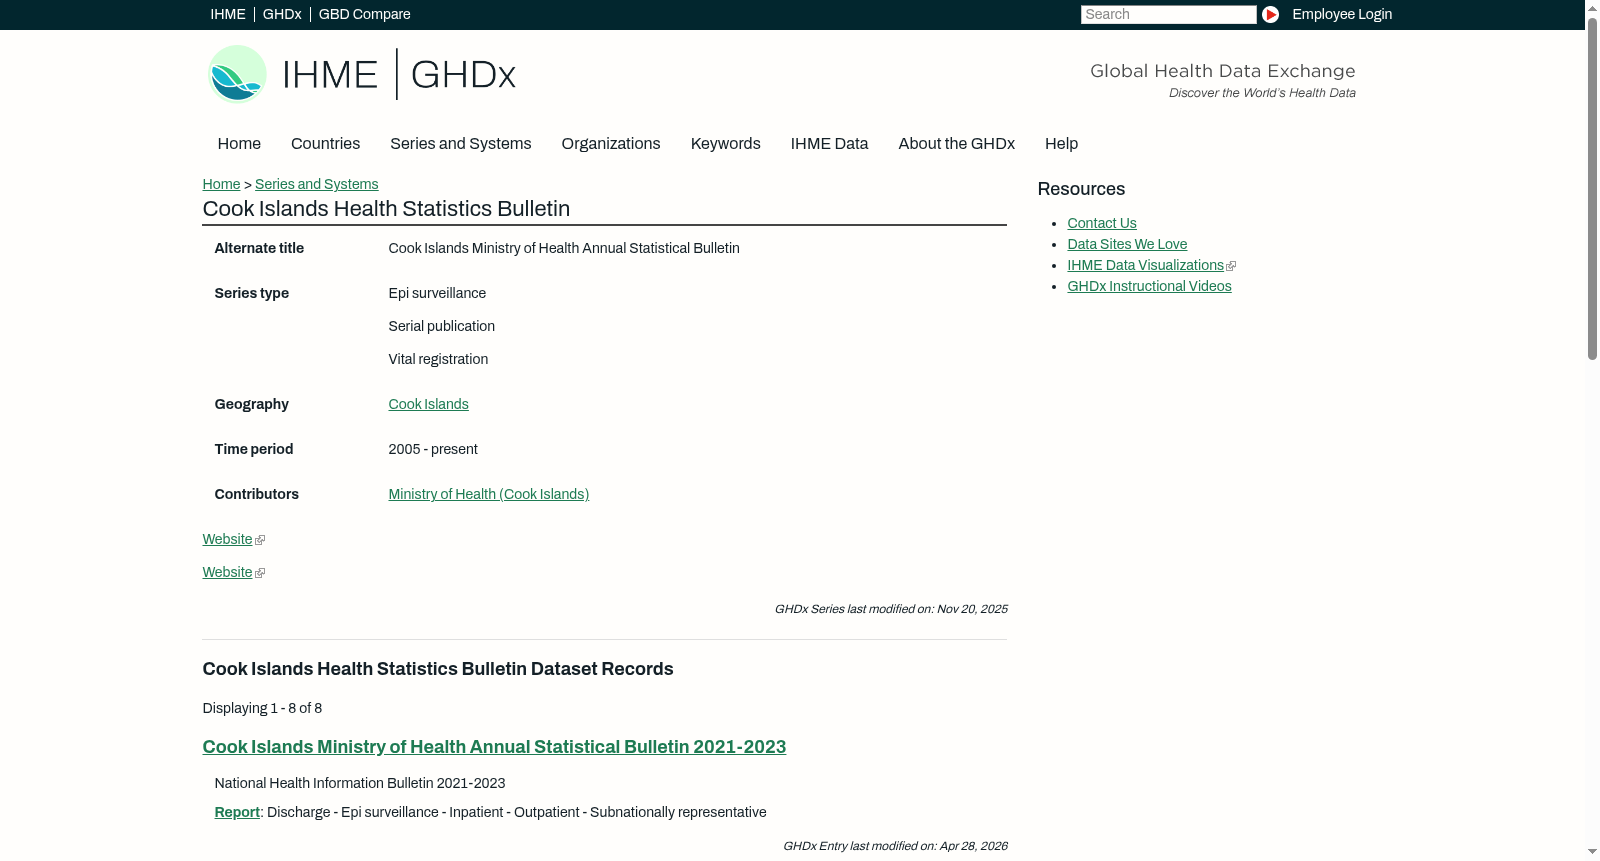Click 'National Health Information Bulletin 2021-2023' text
Viewport: 1600px width, 861px height.
[x=360, y=783]
